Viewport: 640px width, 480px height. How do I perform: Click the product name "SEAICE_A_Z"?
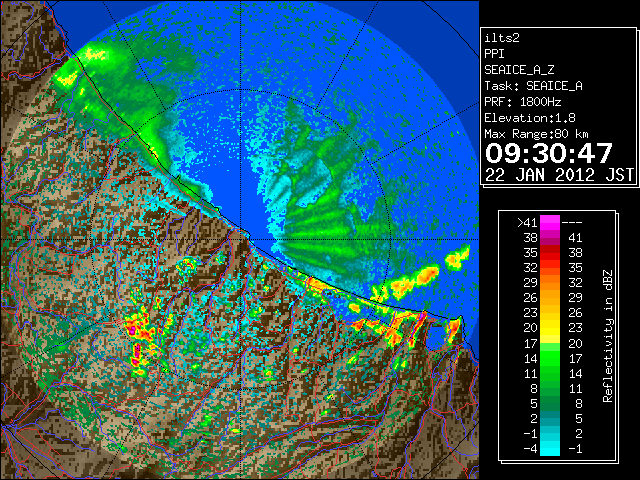pyautogui.click(x=519, y=70)
